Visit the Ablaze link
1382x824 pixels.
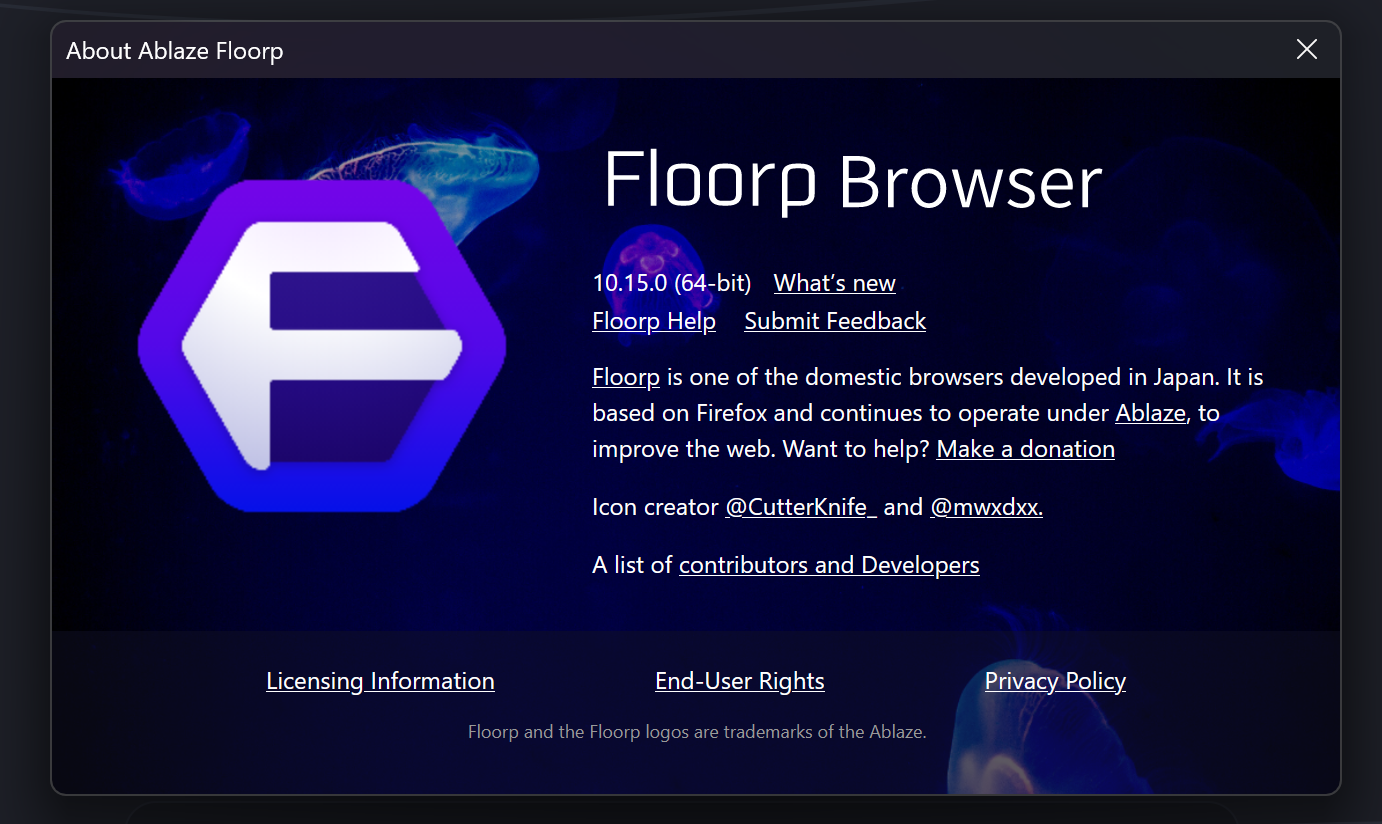point(1150,413)
